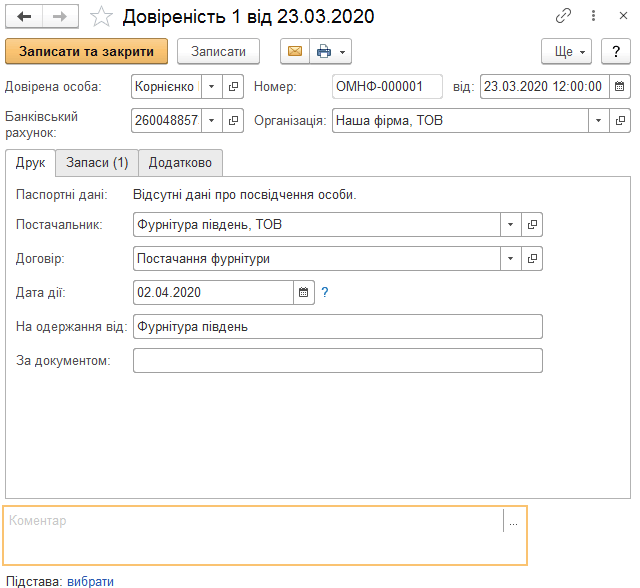
Task: Click the 'вибрати' link next to Підстава
Action: (90, 581)
